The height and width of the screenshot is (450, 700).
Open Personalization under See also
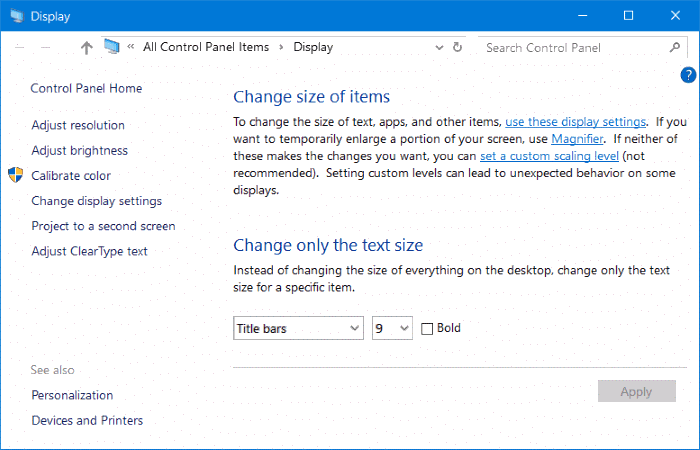coord(72,395)
